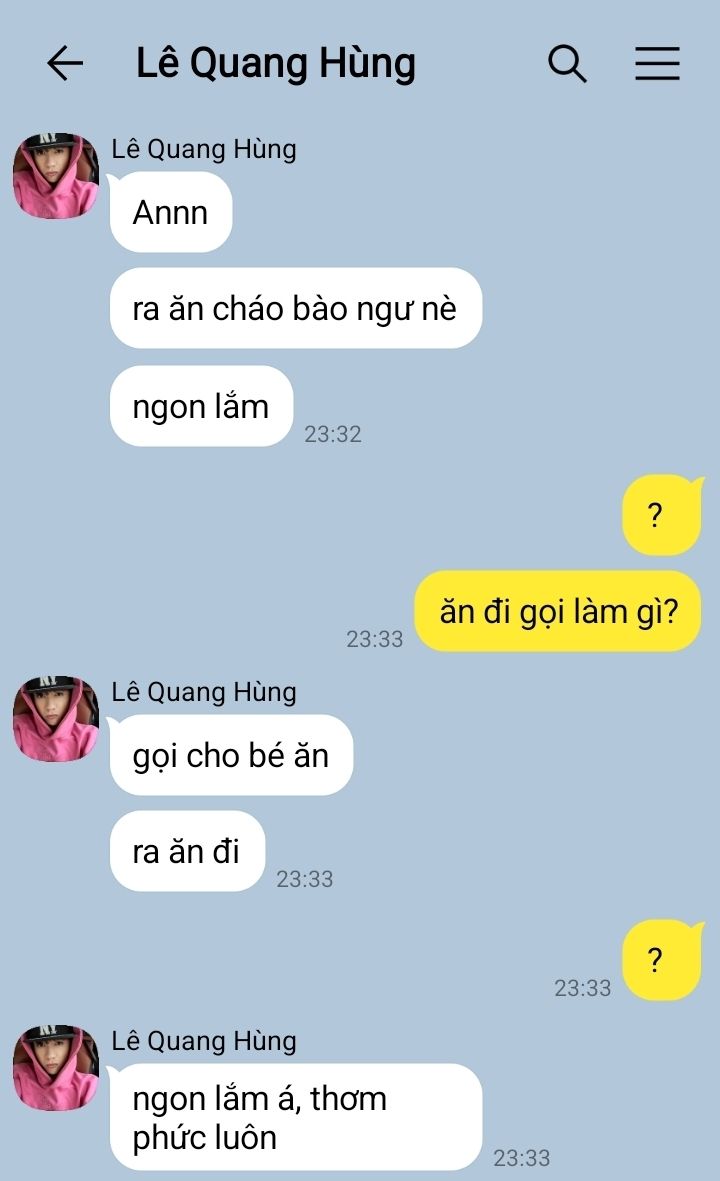Select the "ngon lắm á, thơm phức luôn" message
This screenshot has height=1181, width=720.
tap(295, 1117)
